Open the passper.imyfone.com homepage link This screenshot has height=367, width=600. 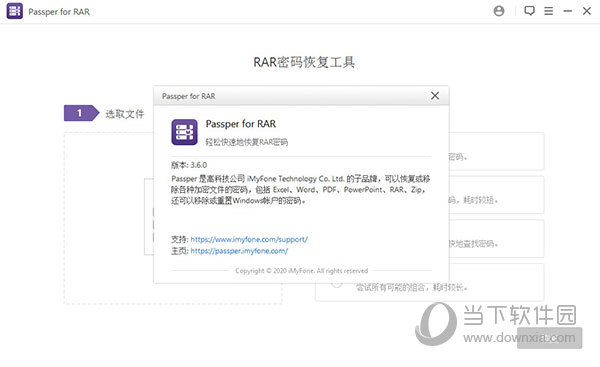click(239, 251)
